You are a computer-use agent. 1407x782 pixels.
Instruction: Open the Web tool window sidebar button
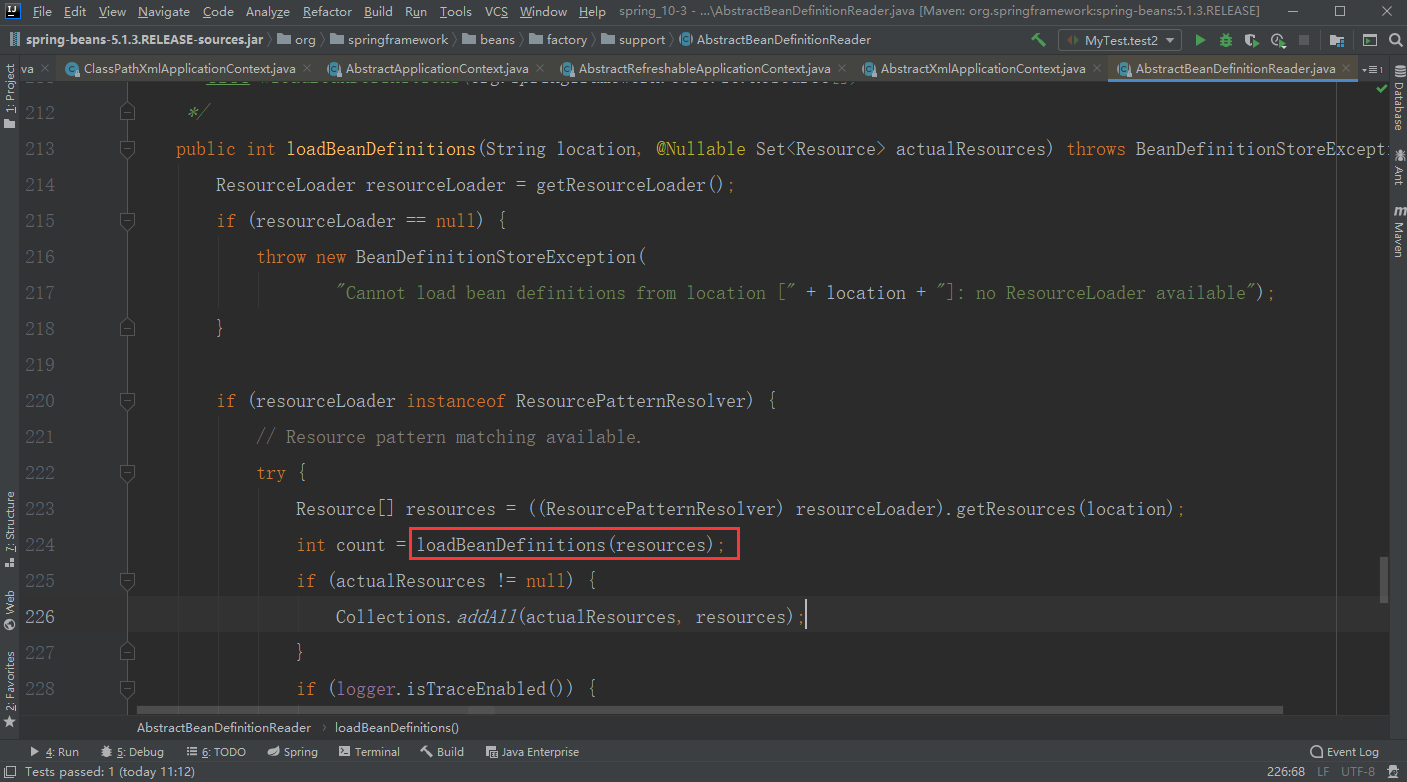coord(10,610)
